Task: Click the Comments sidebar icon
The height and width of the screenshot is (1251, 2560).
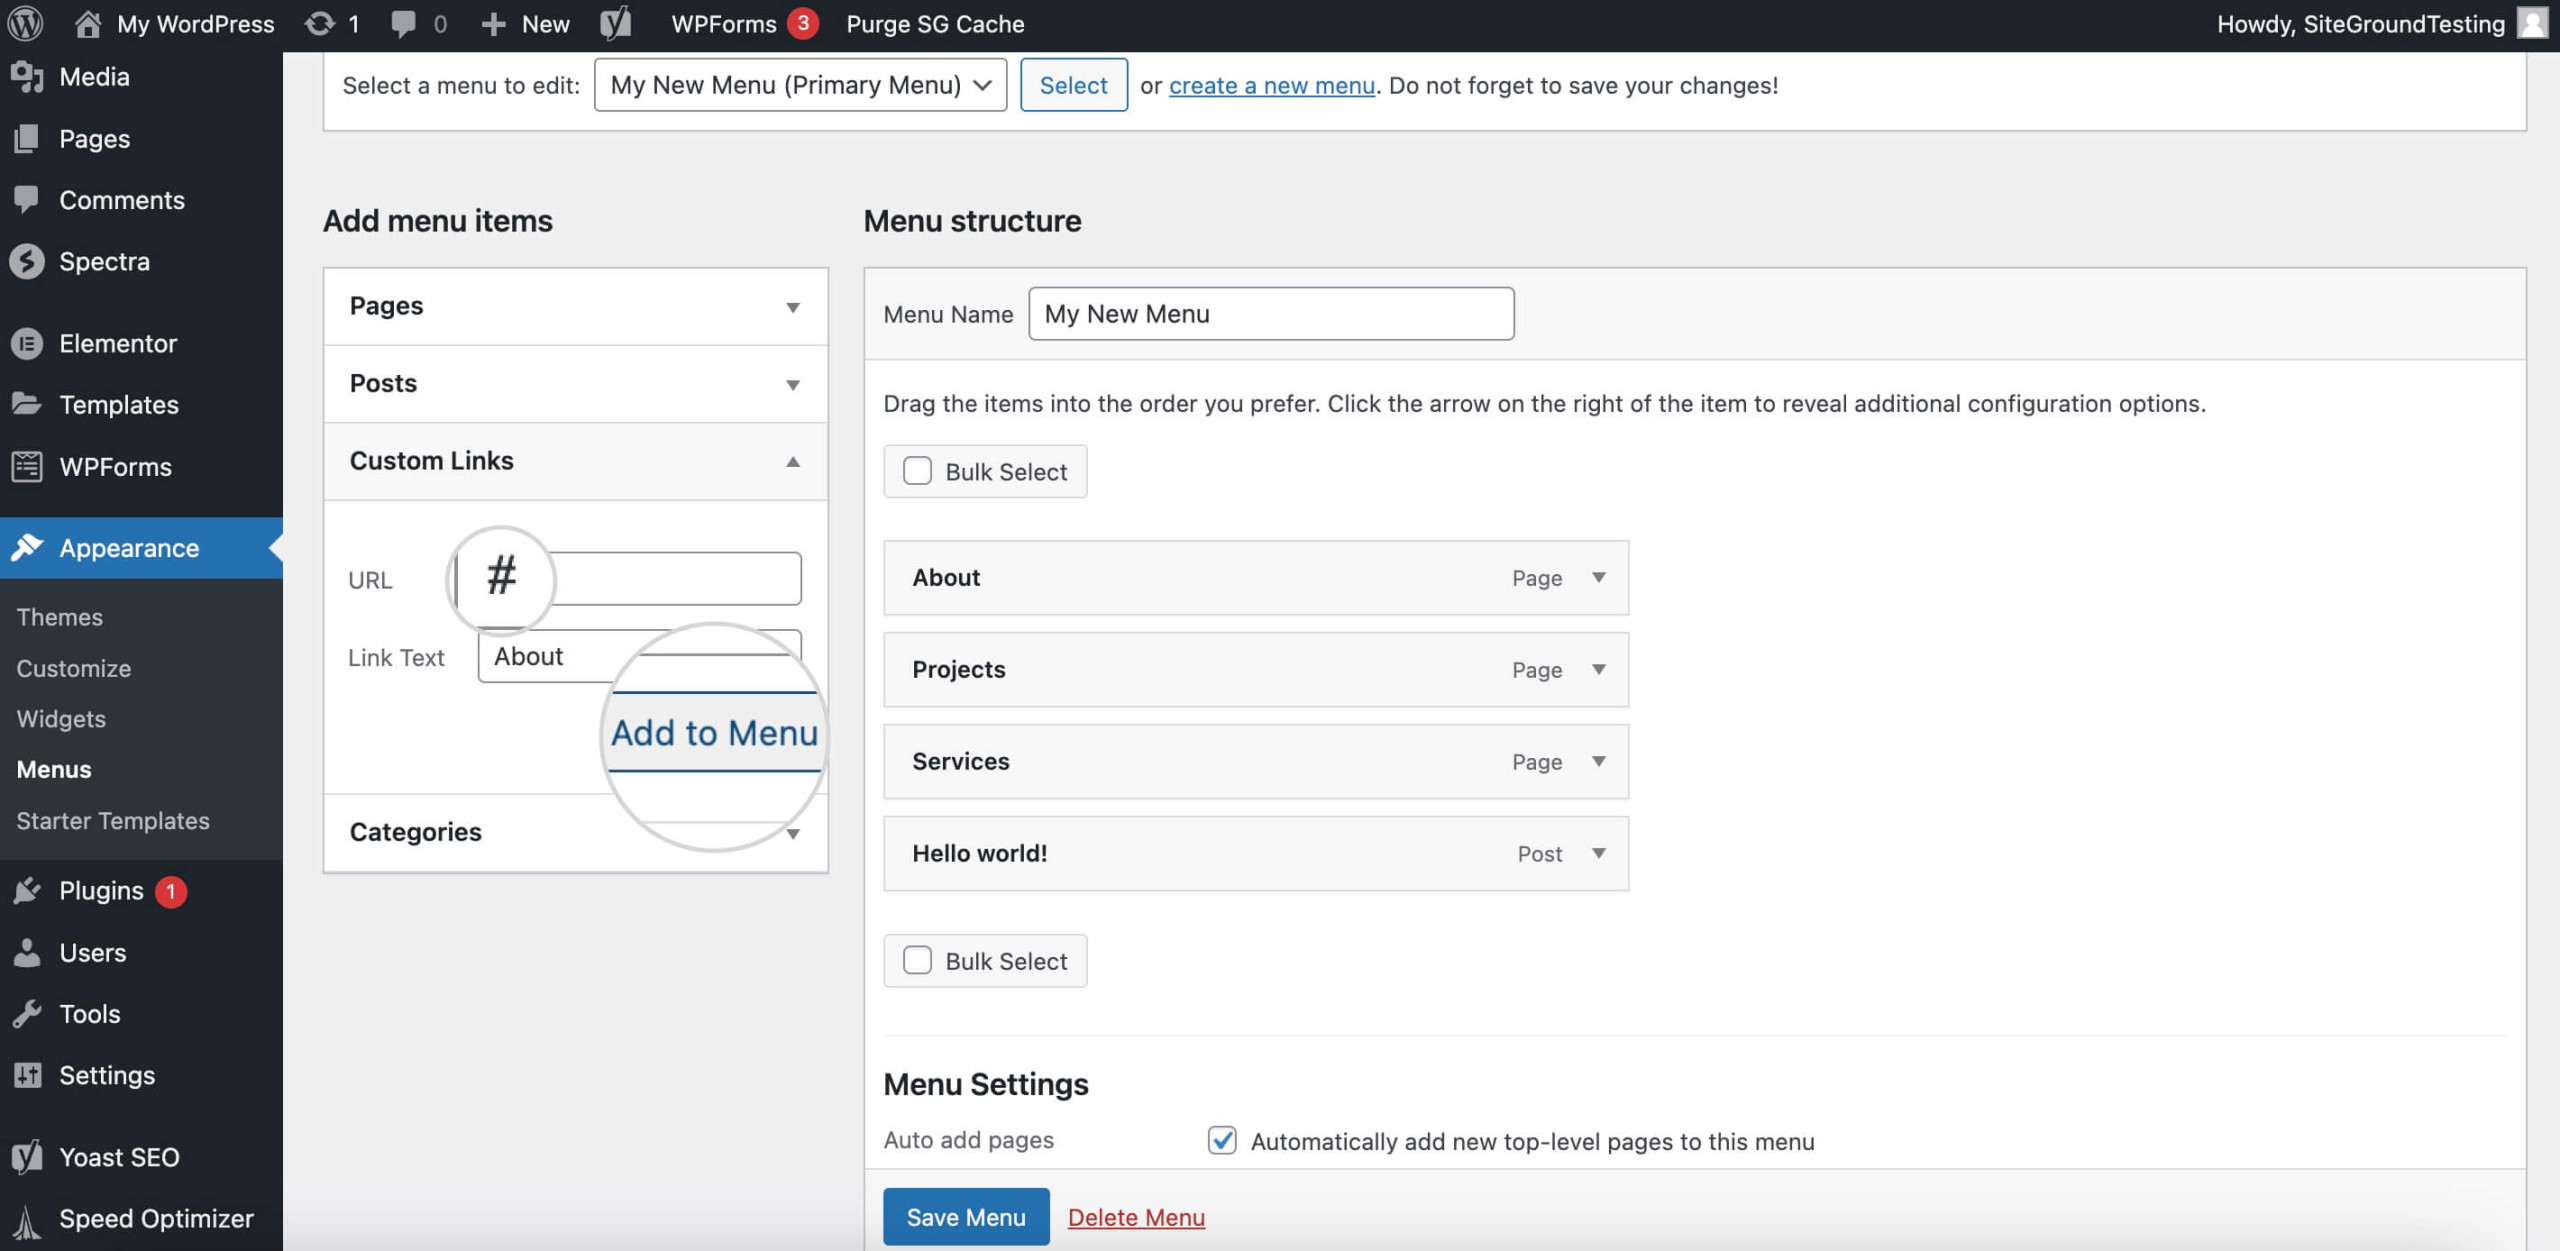Action: click(x=27, y=199)
